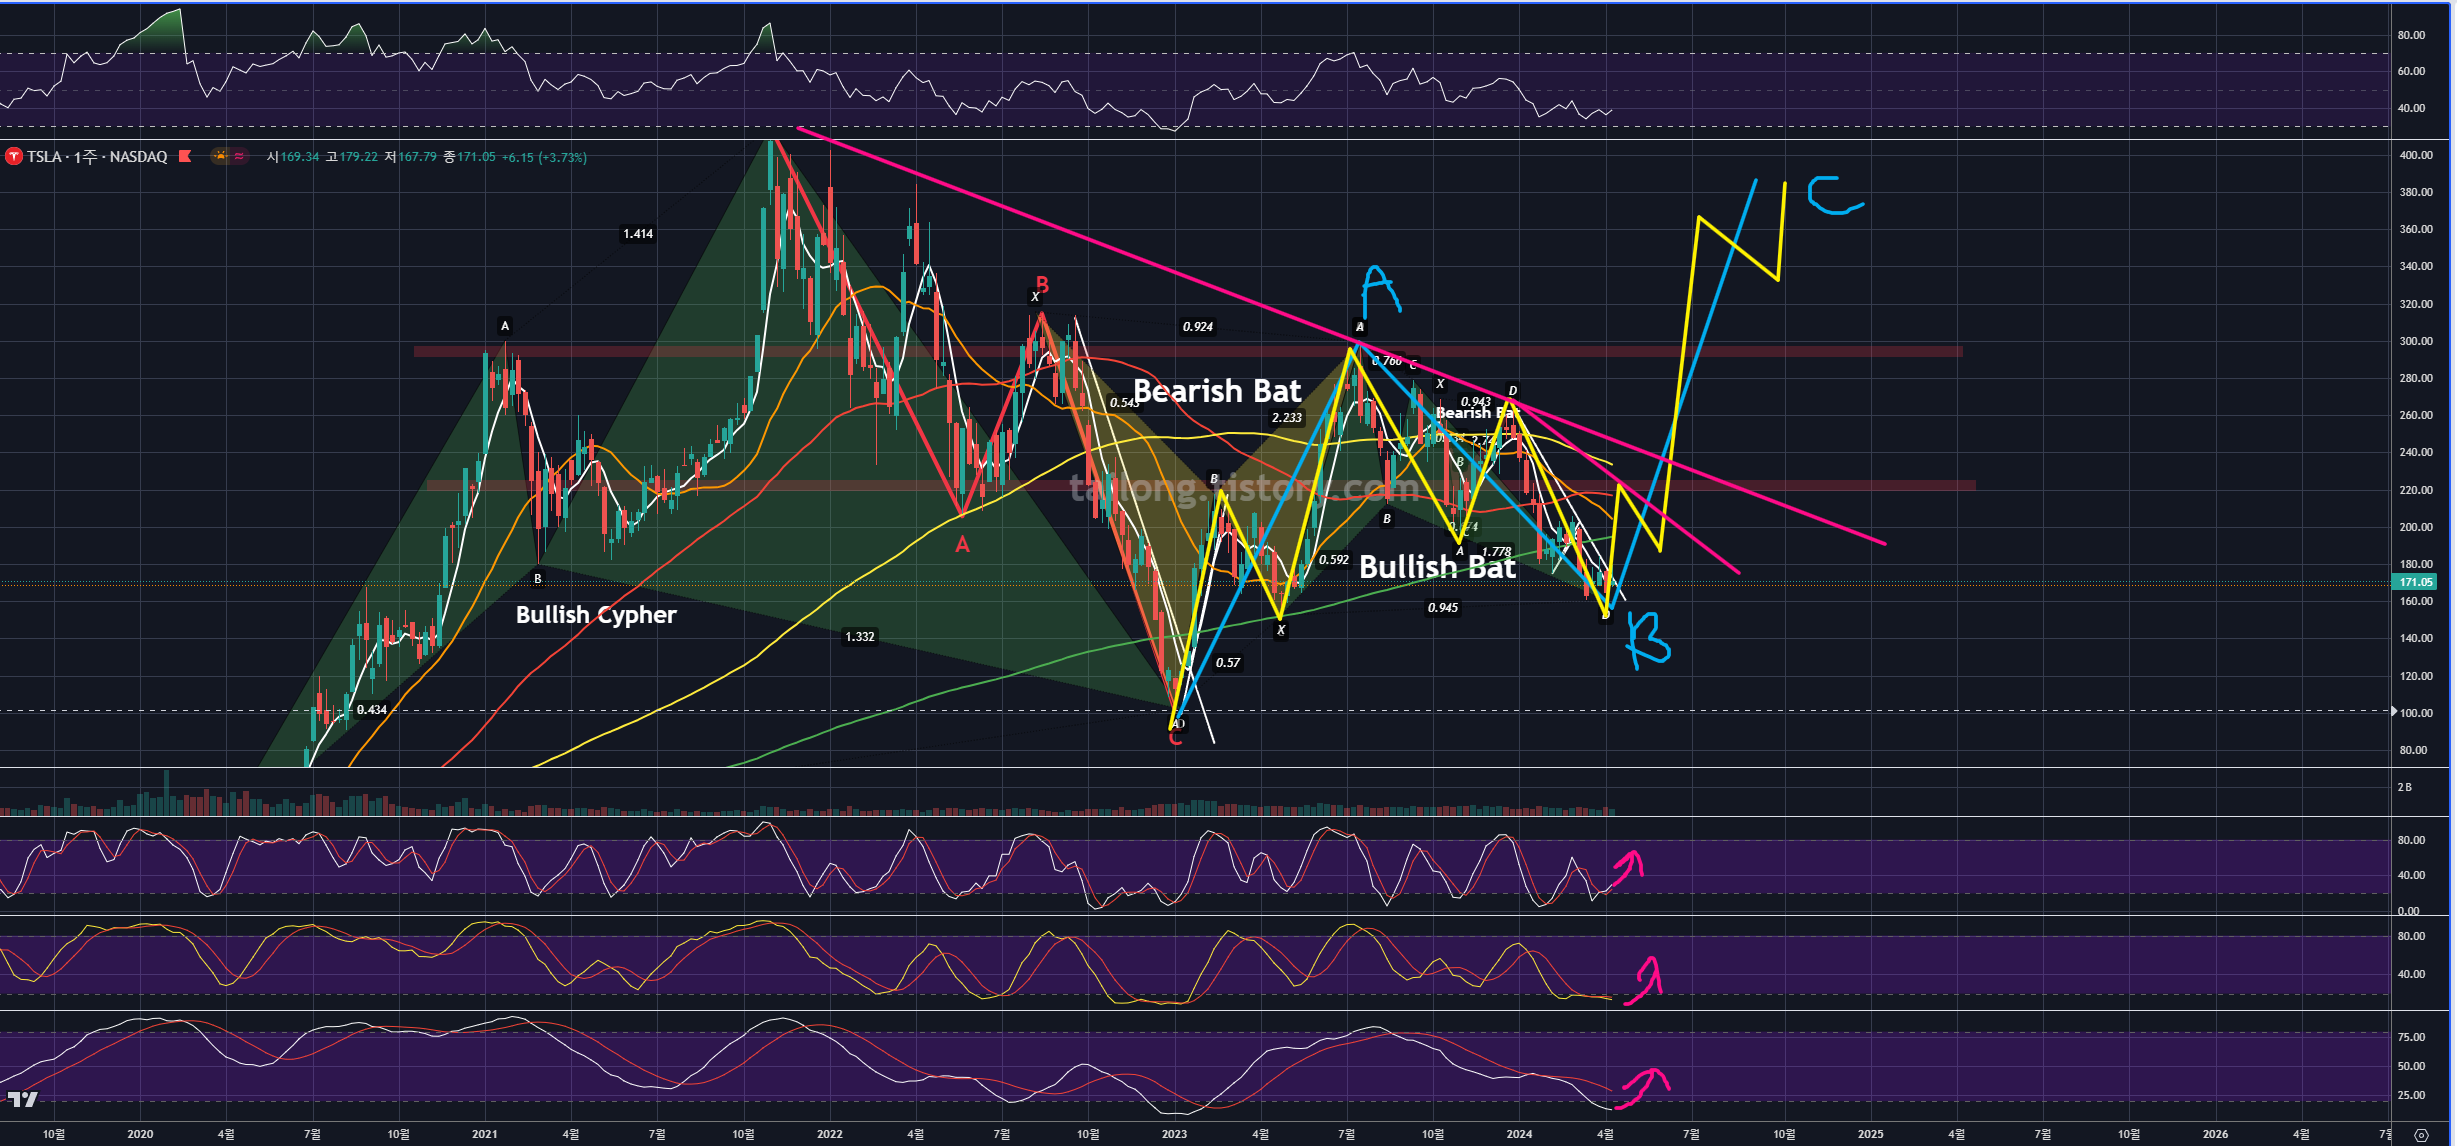Click the Tesla symbol logo icon
2457x1146 pixels.
[x=14, y=157]
